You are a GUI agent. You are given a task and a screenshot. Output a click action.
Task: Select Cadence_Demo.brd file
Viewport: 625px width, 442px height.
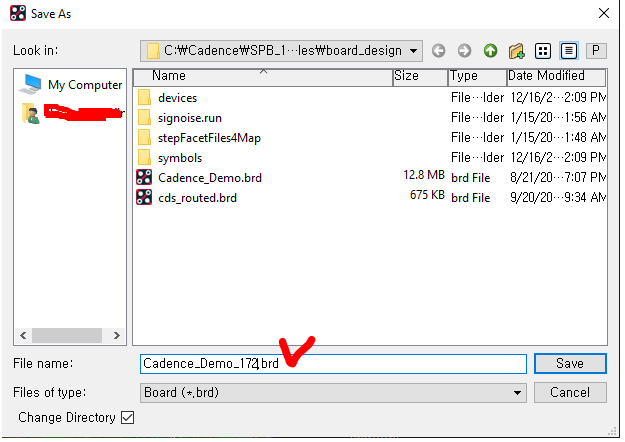pos(210,178)
